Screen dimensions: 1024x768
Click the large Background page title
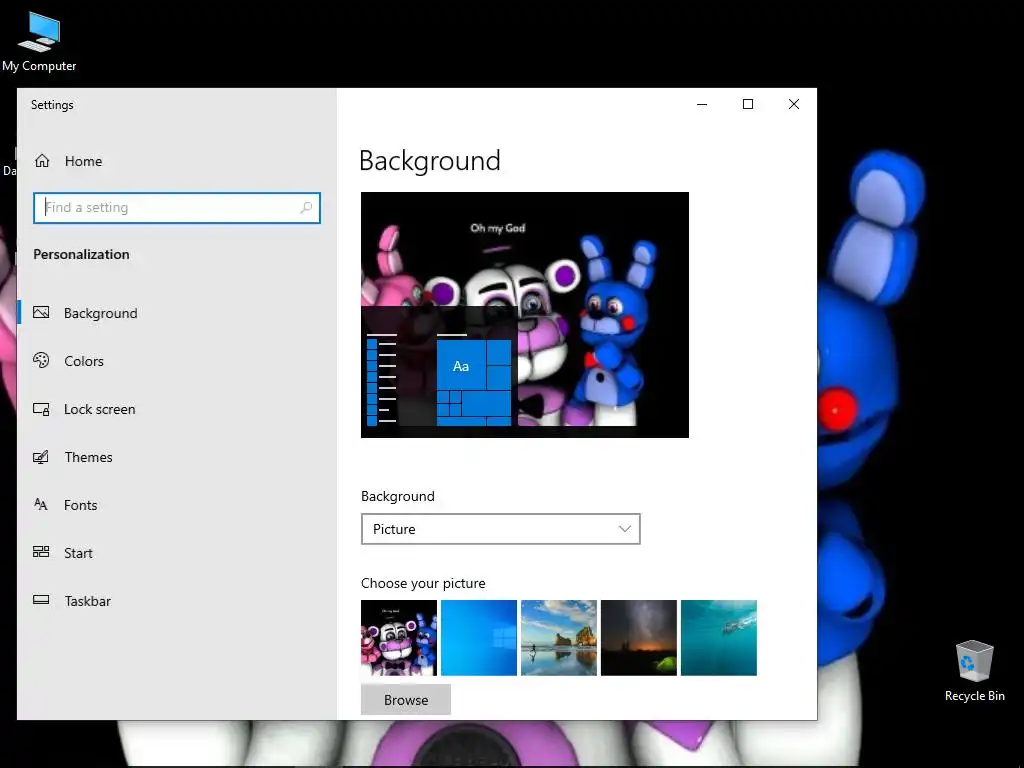tap(430, 161)
